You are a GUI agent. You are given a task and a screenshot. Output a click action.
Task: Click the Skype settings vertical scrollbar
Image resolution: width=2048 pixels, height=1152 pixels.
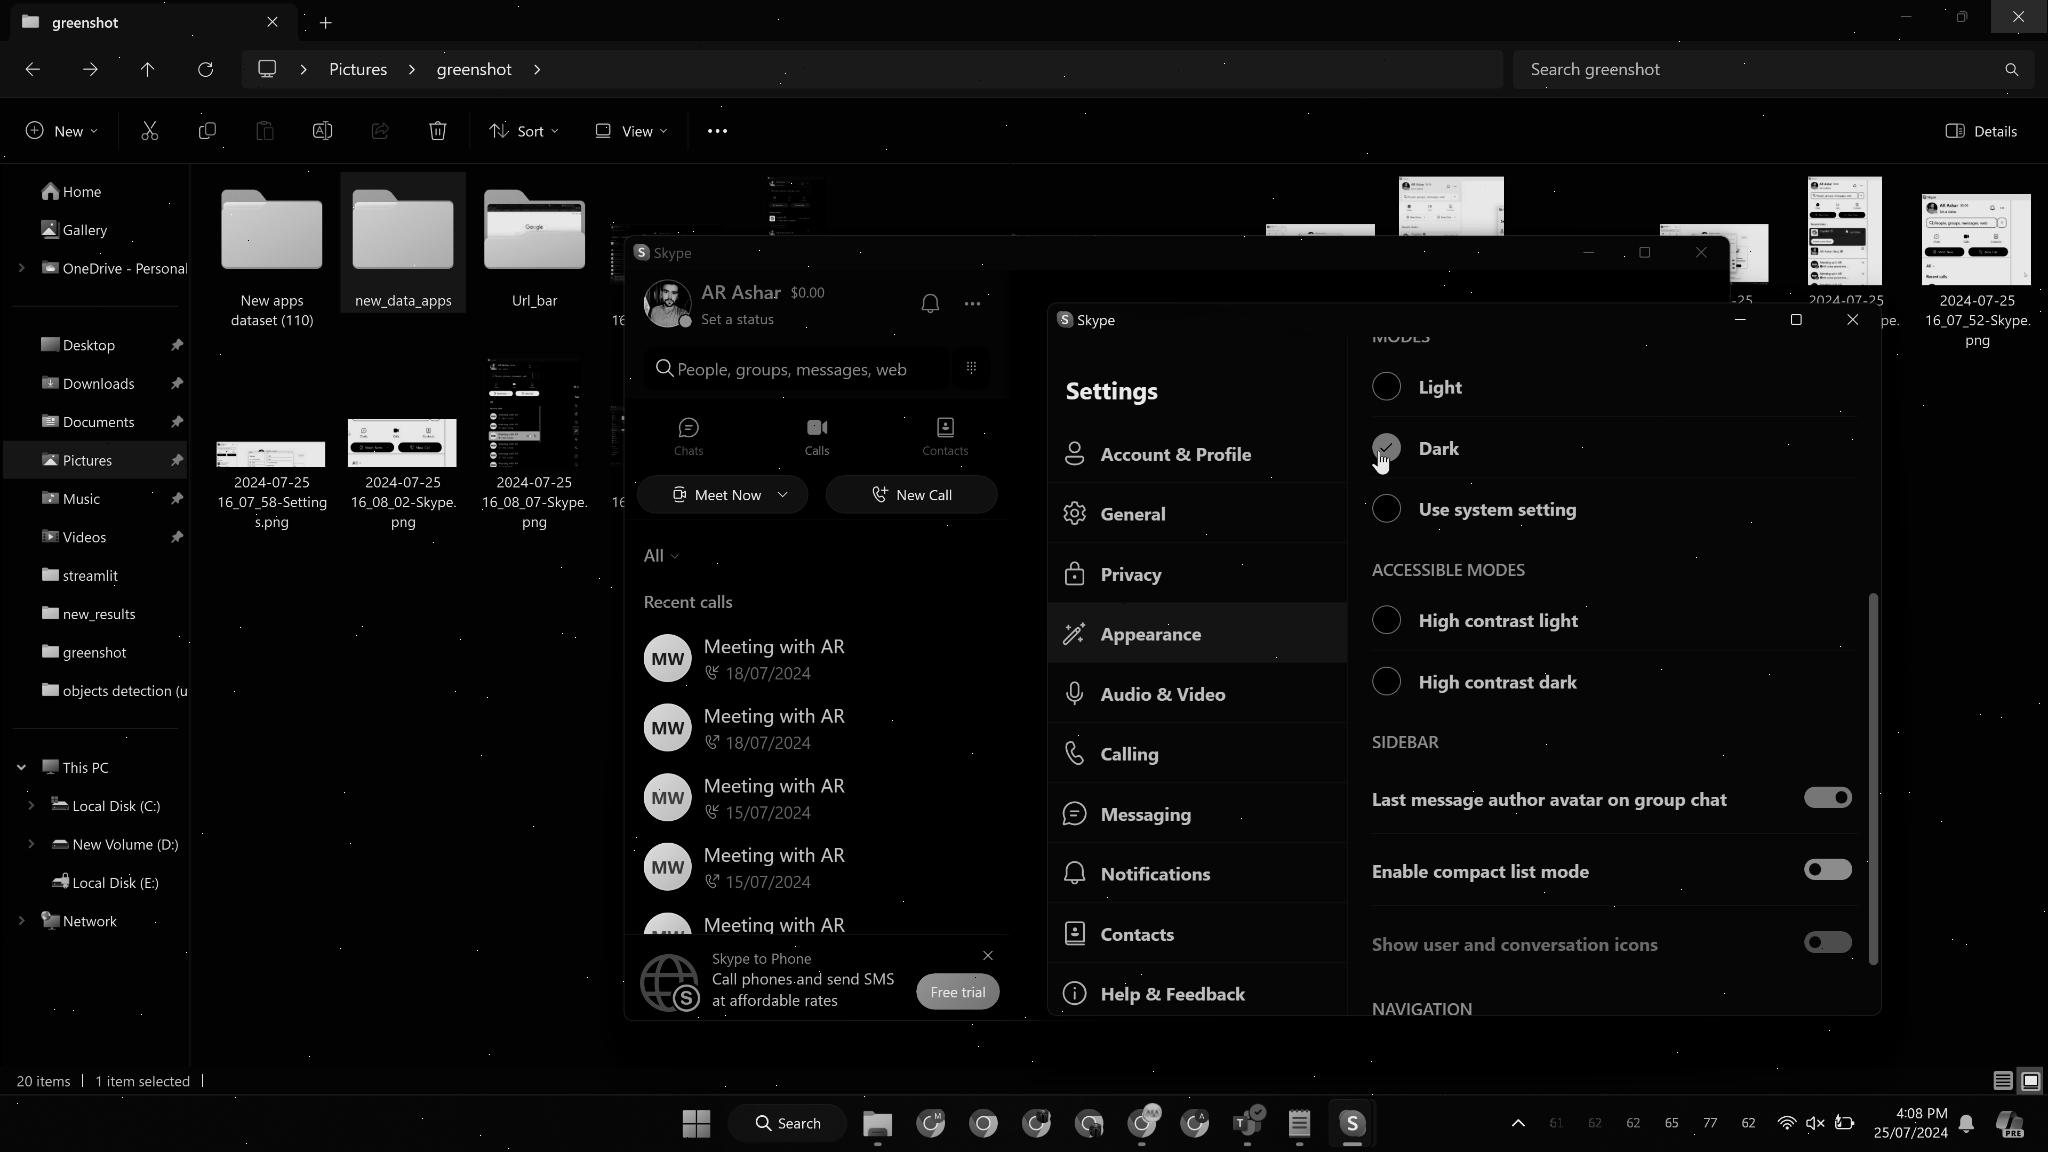point(1873,779)
